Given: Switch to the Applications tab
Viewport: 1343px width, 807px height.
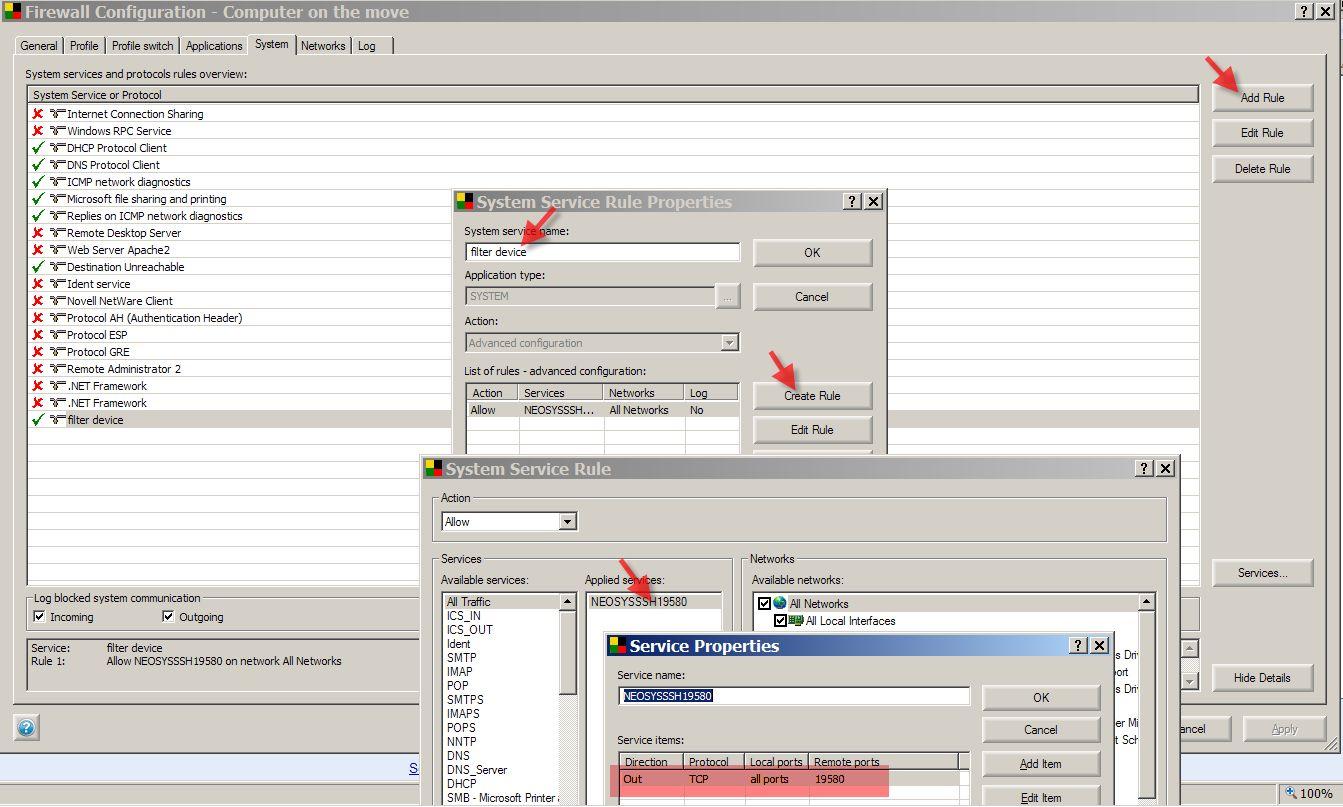Looking at the screenshot, I should click(x=214, y=46).
